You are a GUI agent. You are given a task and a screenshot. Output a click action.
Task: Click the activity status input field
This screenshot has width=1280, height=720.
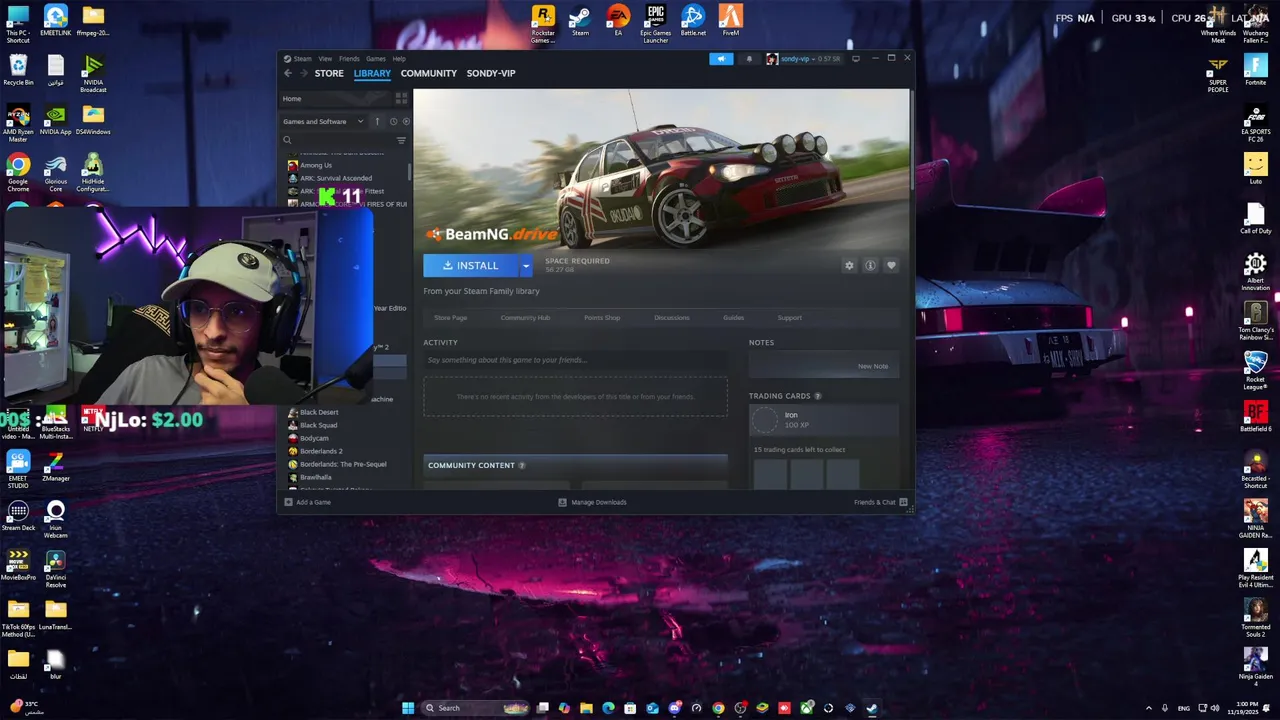(575, 360)
